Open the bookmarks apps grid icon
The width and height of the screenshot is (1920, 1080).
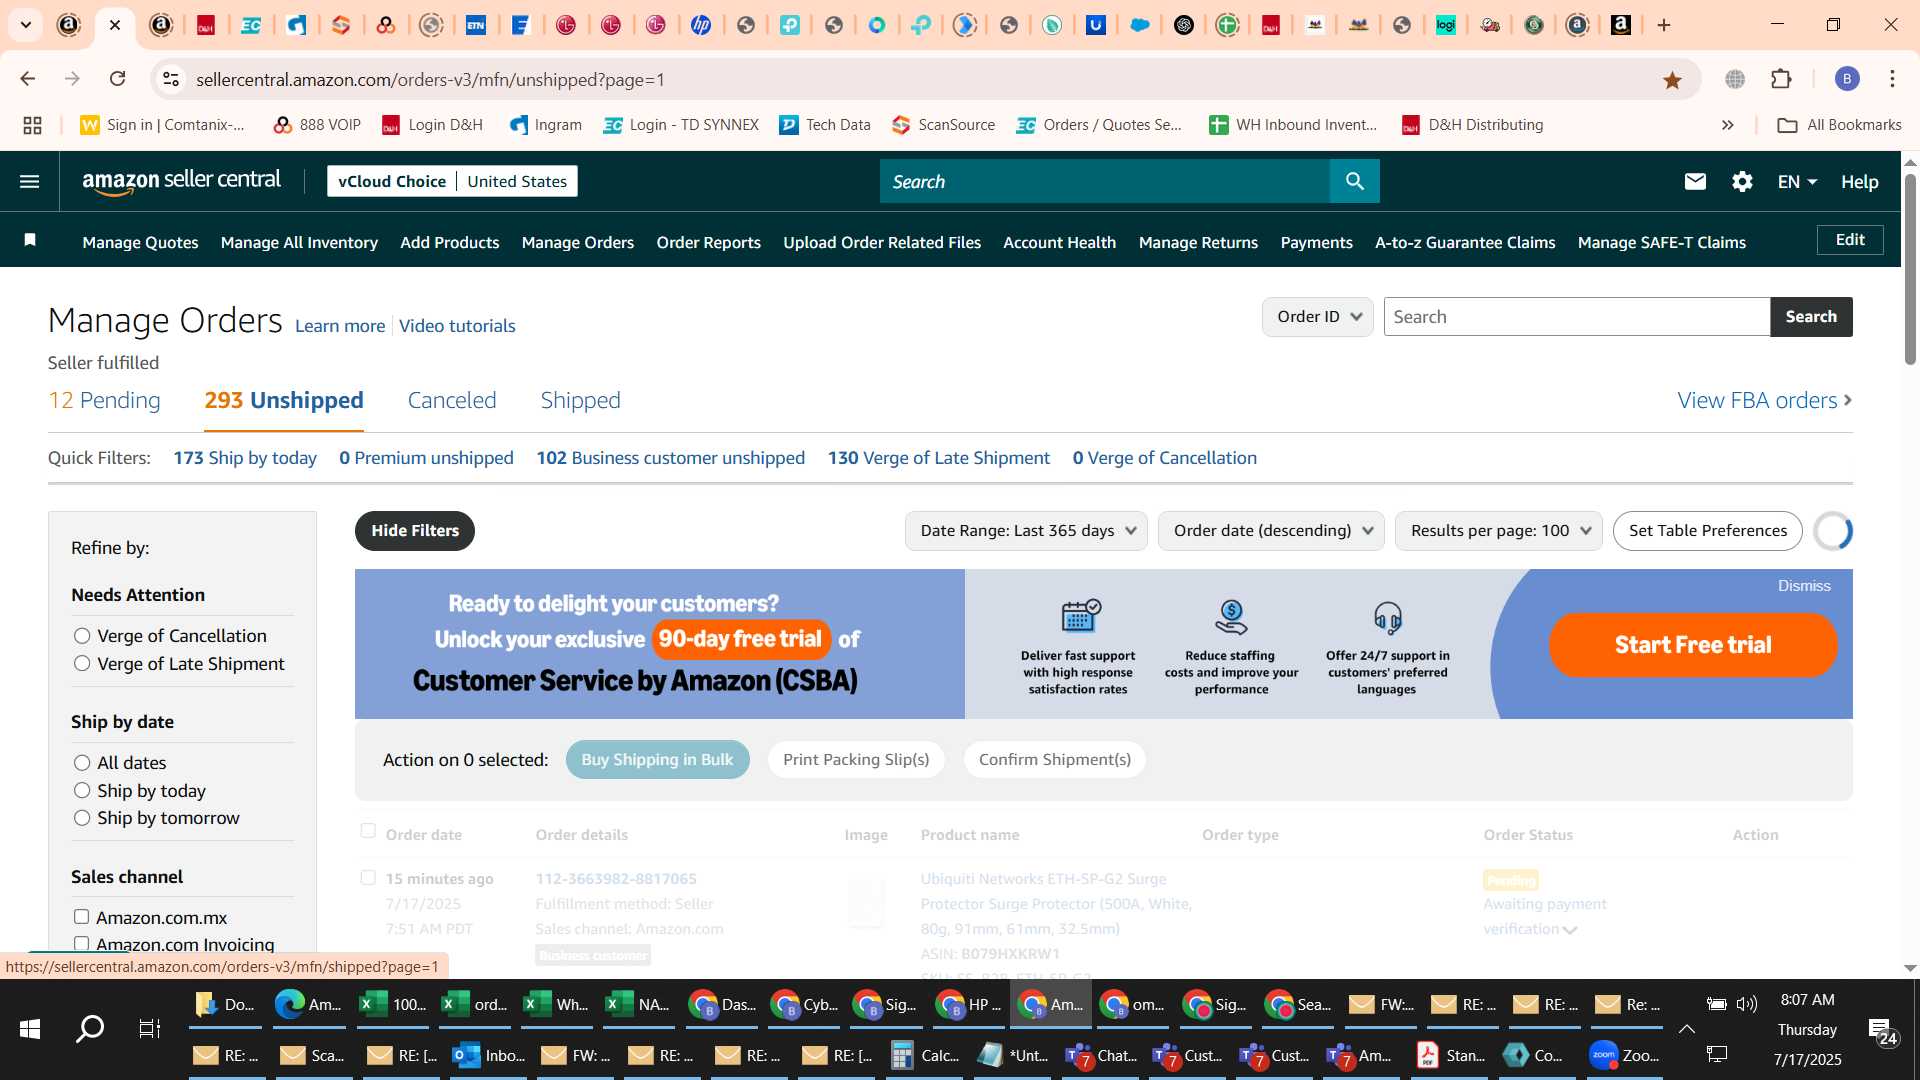32,125
